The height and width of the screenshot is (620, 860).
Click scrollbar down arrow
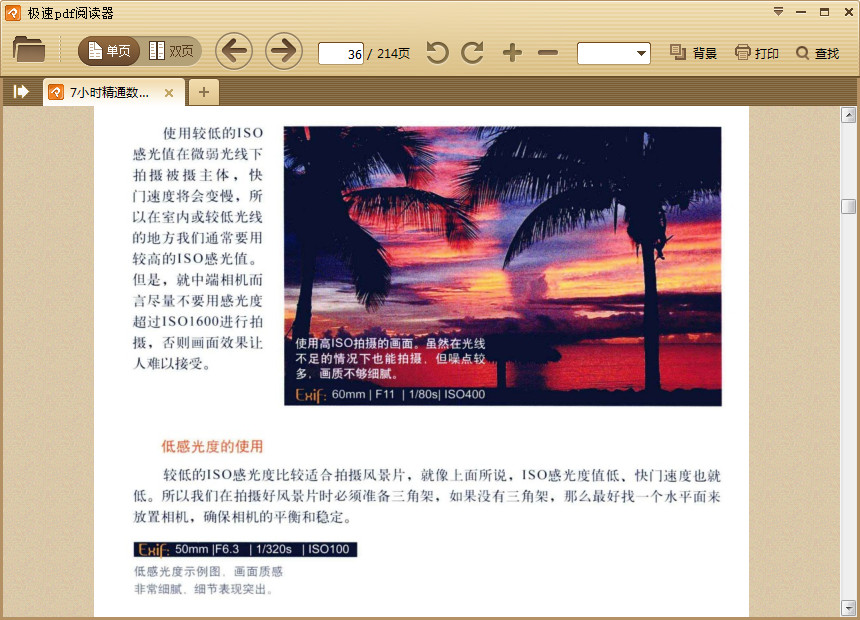coord(848,607)
